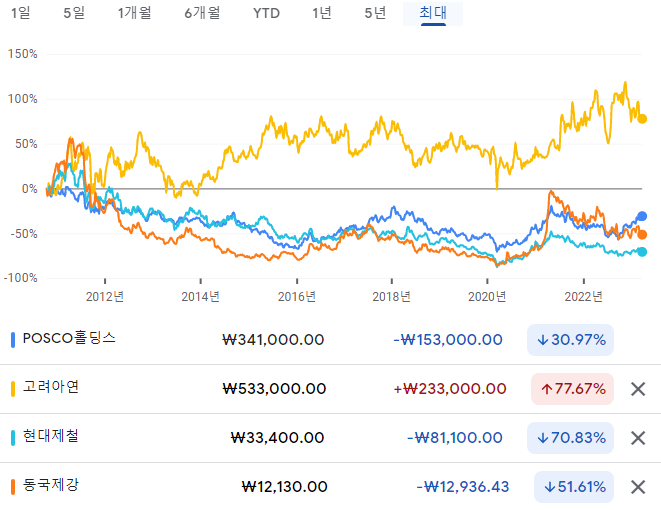Click the yellow endpoint dot on chart
661x510 pixels.
[x=642, y=119]
